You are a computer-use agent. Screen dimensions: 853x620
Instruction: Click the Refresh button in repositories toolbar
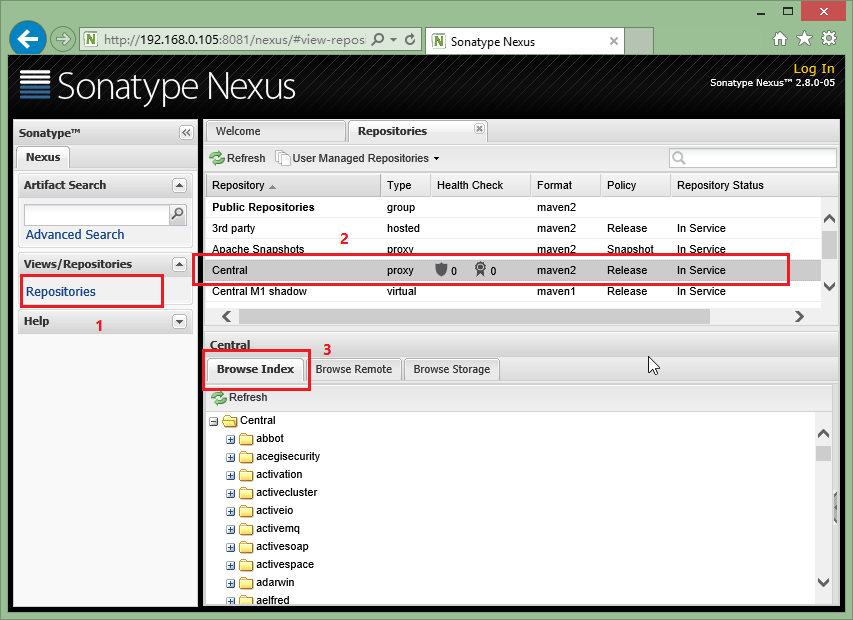(x=238, y=158)
